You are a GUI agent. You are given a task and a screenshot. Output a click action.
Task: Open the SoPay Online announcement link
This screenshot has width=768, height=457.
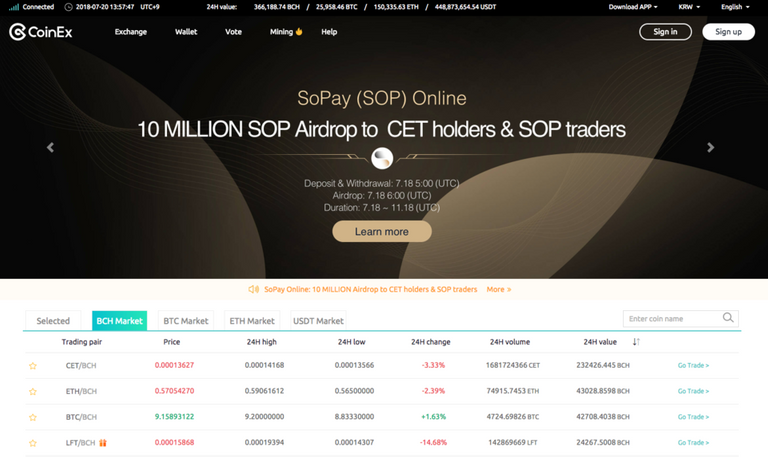pyautogui.click(x=370, y=289)
